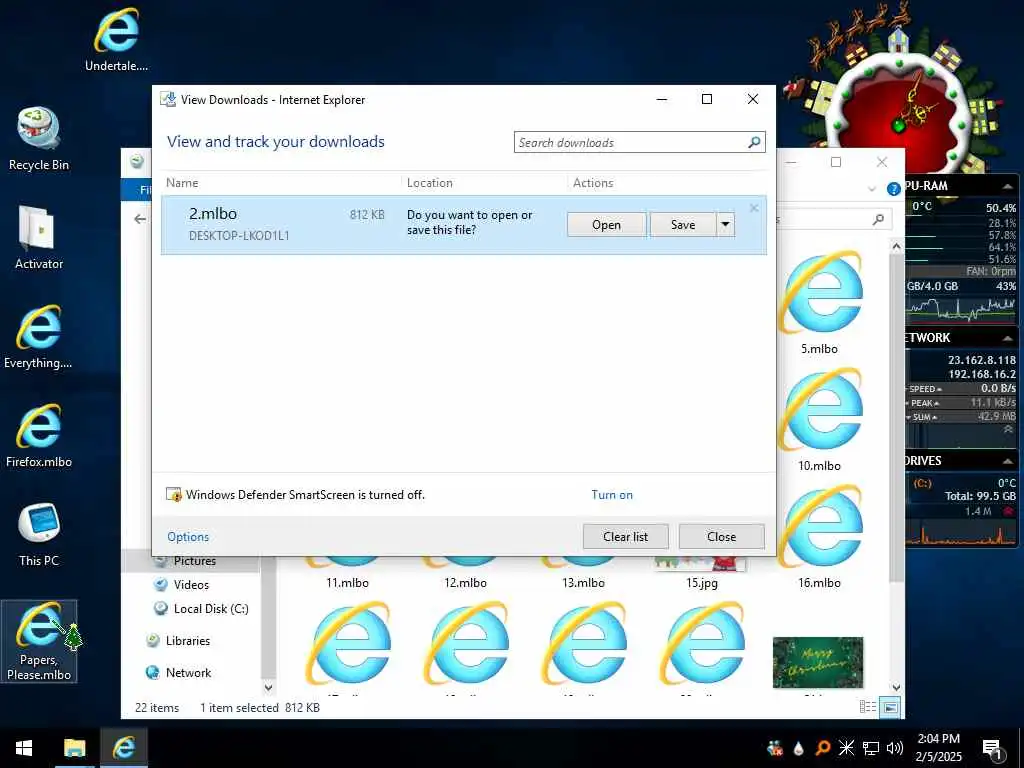Click the search magnifier in downloads search box
This screenshot has height=768, width=1024.
(x=754, y=142)
